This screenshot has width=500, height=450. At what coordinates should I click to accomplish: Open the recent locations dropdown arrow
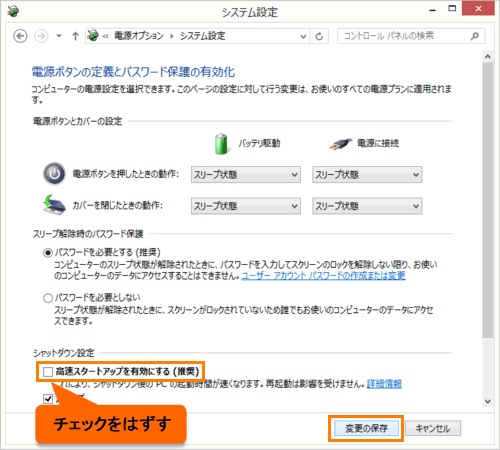59,36
